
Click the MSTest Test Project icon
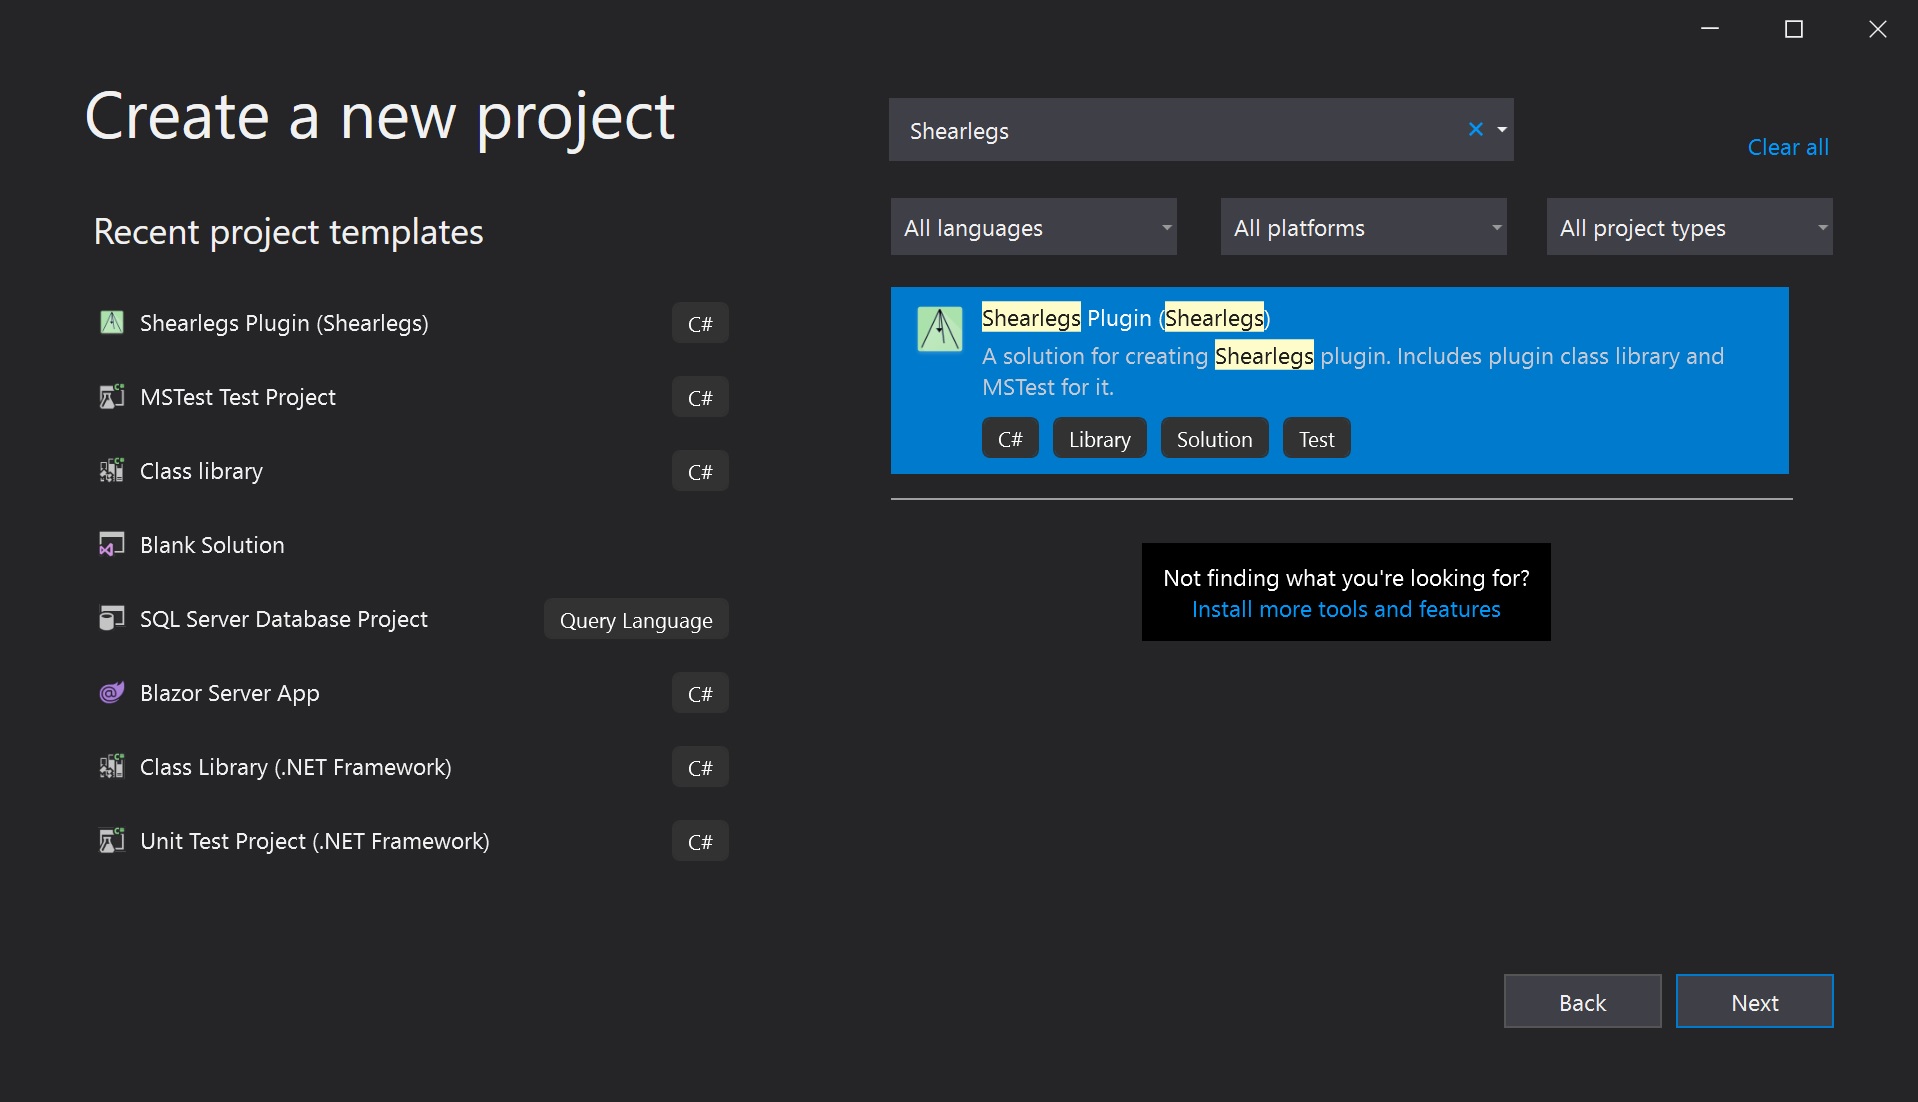[112, 396]
